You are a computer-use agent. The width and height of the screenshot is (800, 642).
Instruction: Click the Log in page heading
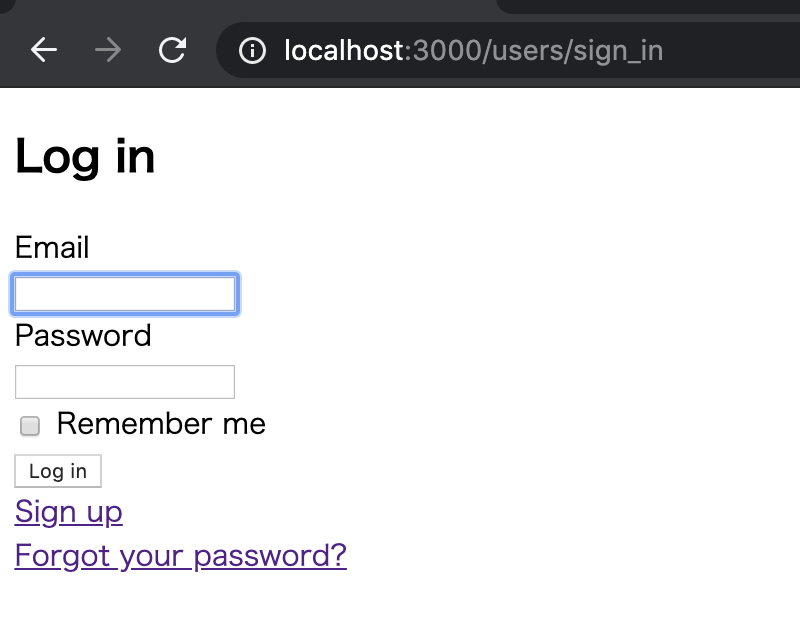tap(85, 157)
